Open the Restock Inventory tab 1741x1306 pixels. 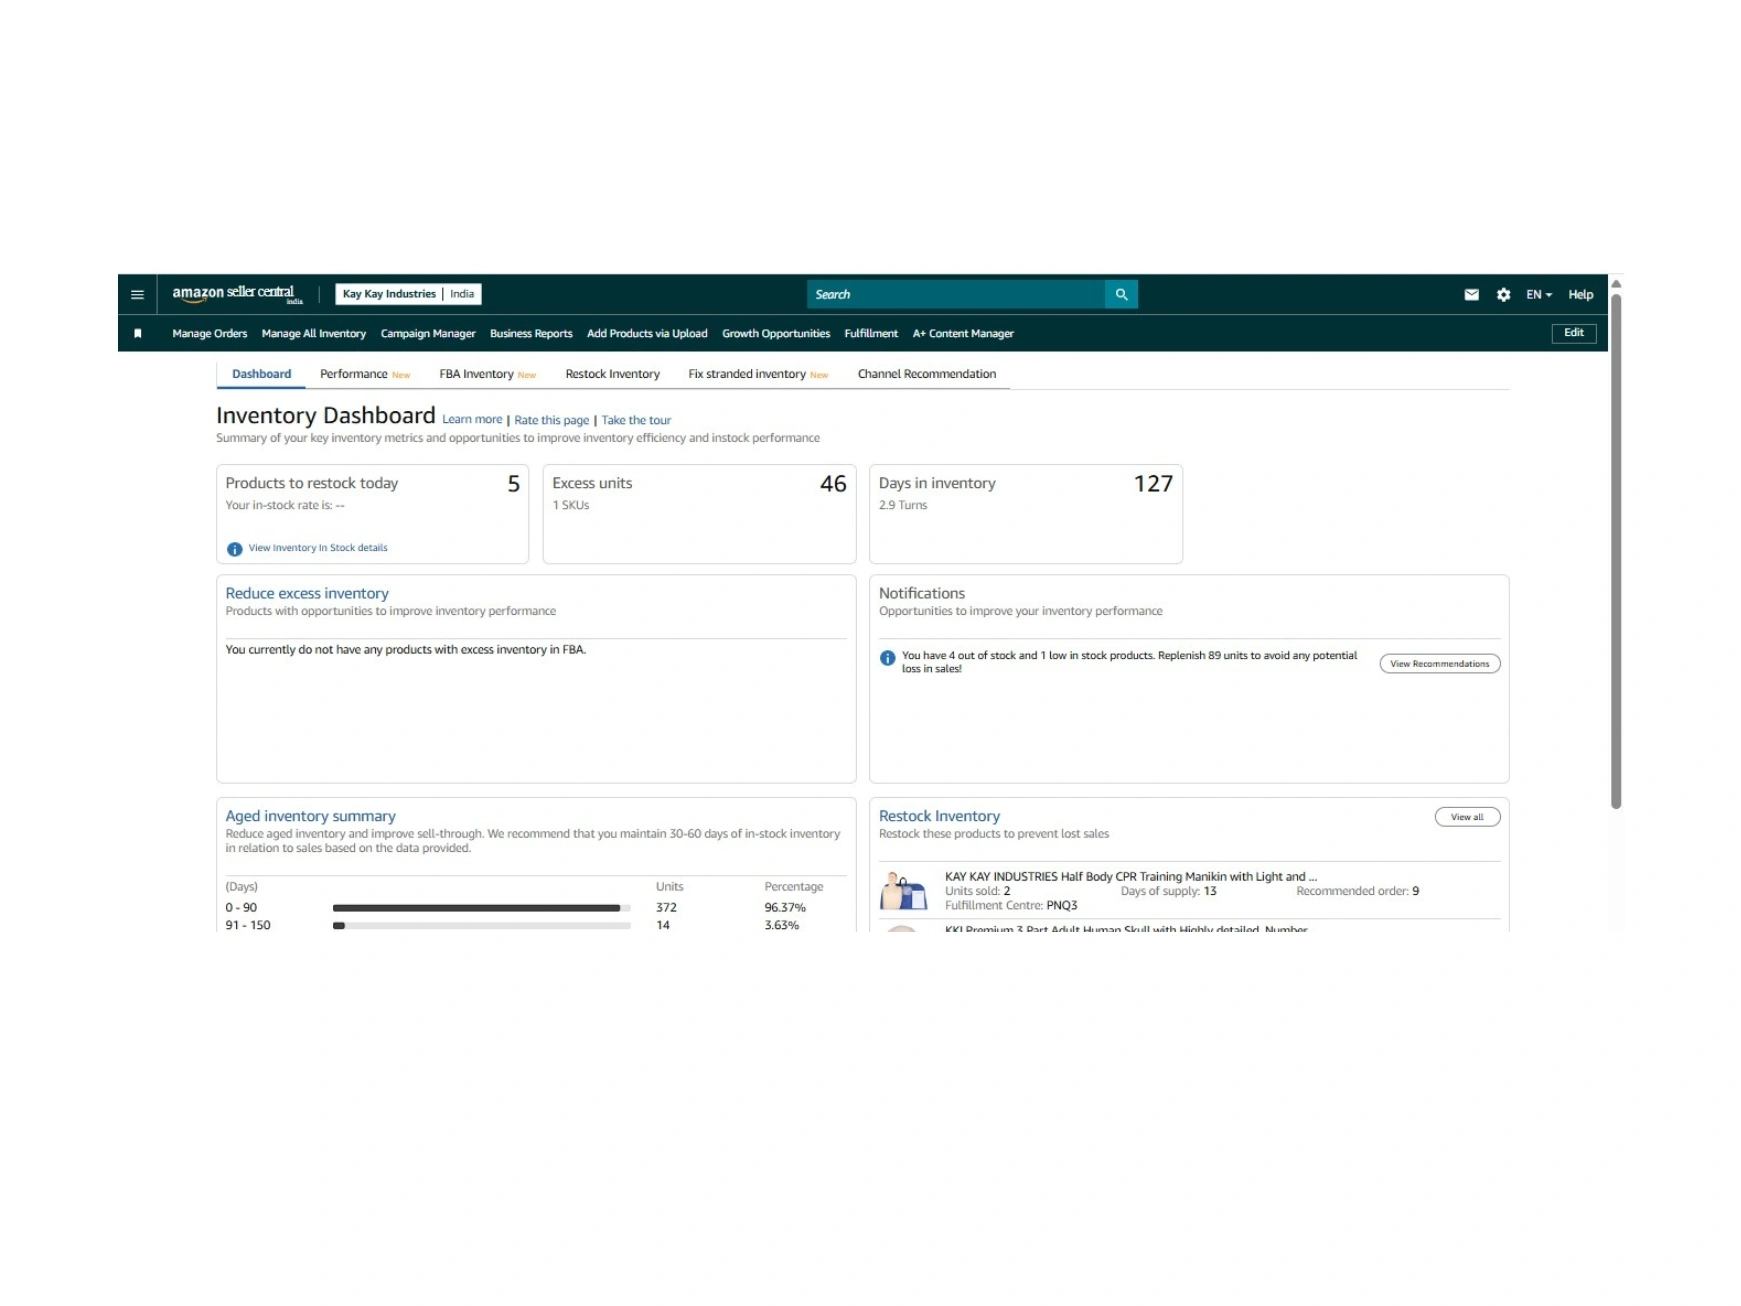tap(612, 374)
